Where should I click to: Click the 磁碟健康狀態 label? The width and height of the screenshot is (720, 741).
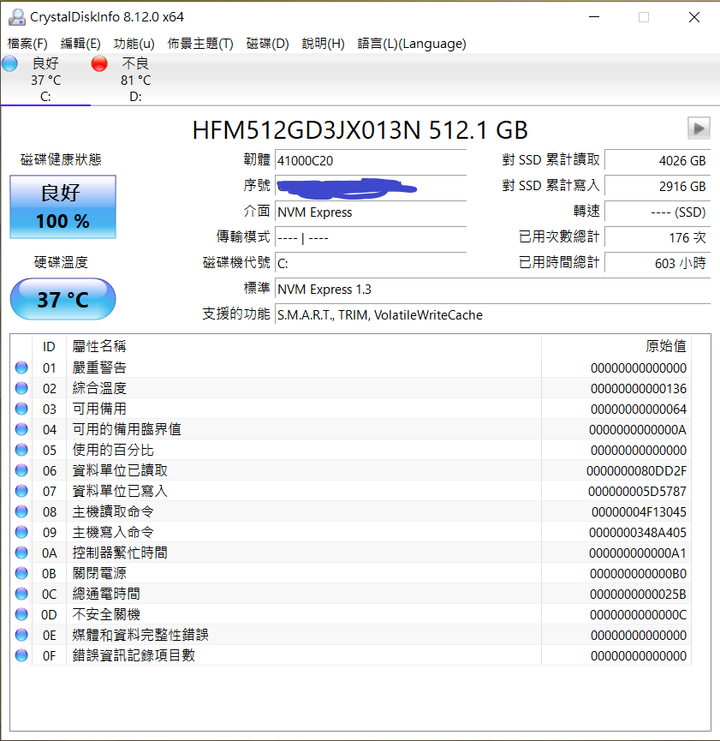pos(61,160)
